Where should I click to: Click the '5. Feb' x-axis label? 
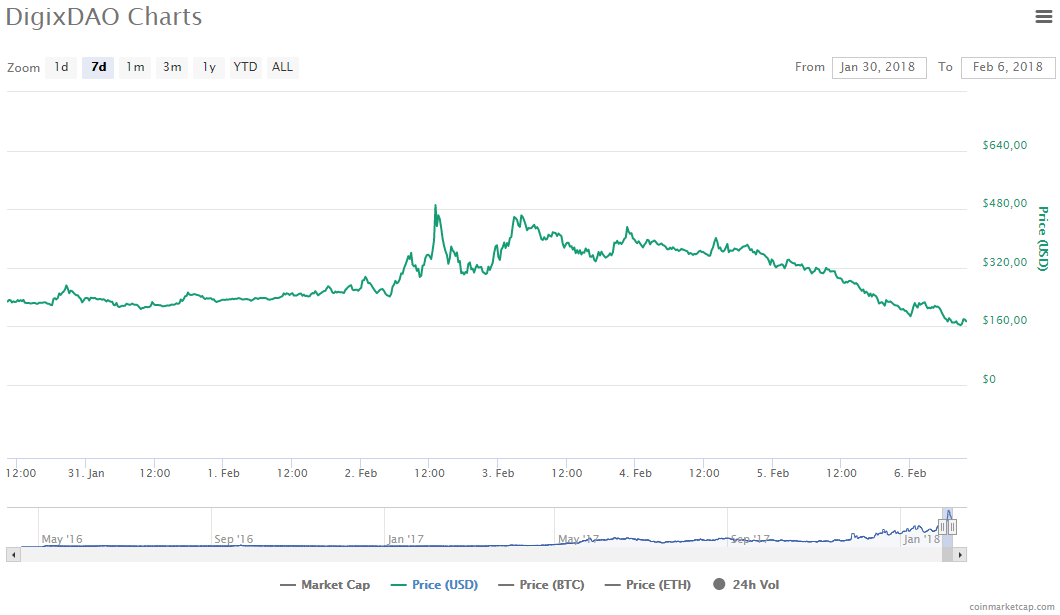point(773,473)
